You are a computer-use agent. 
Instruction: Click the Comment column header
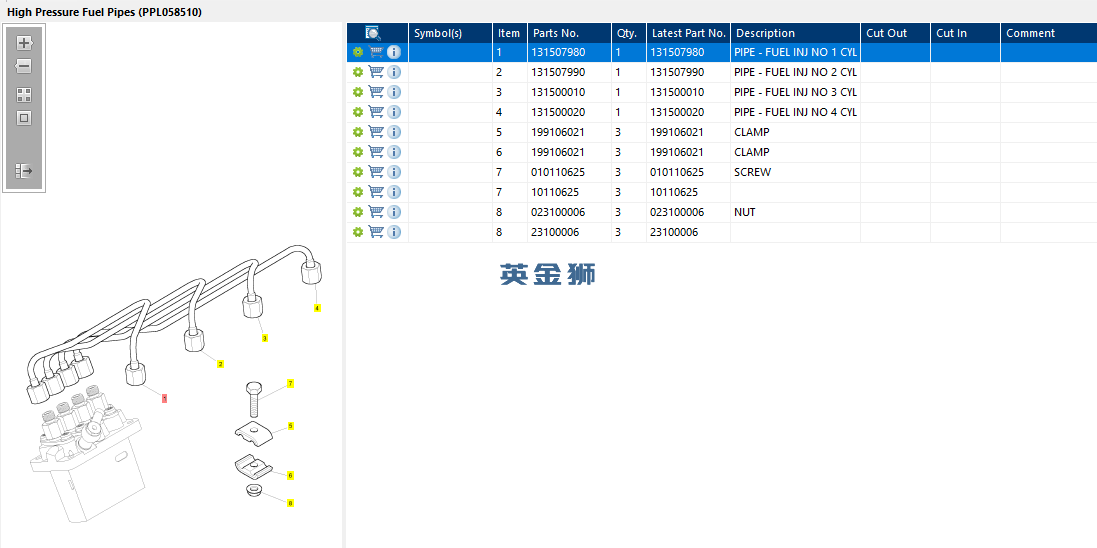(1049, 33)
